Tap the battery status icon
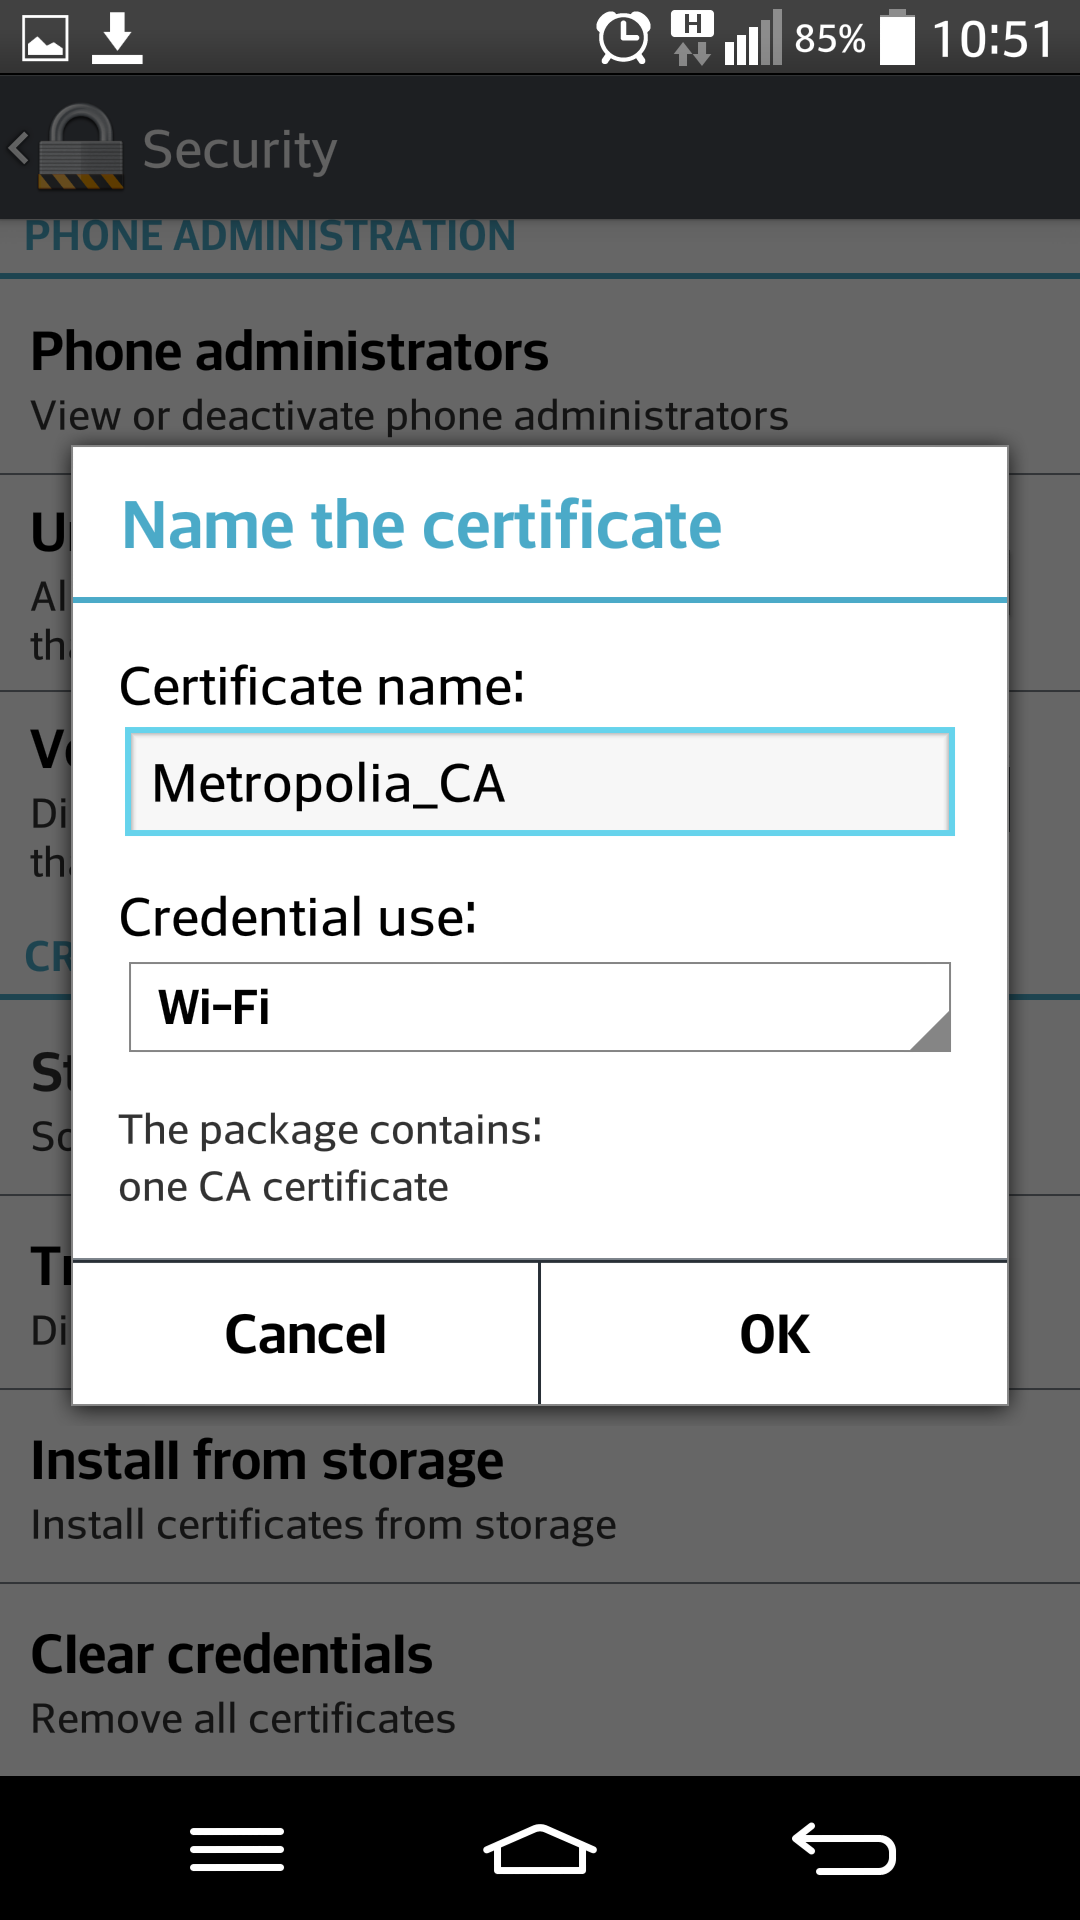This screenshot has height=1920, width=1080. (897, 38)
